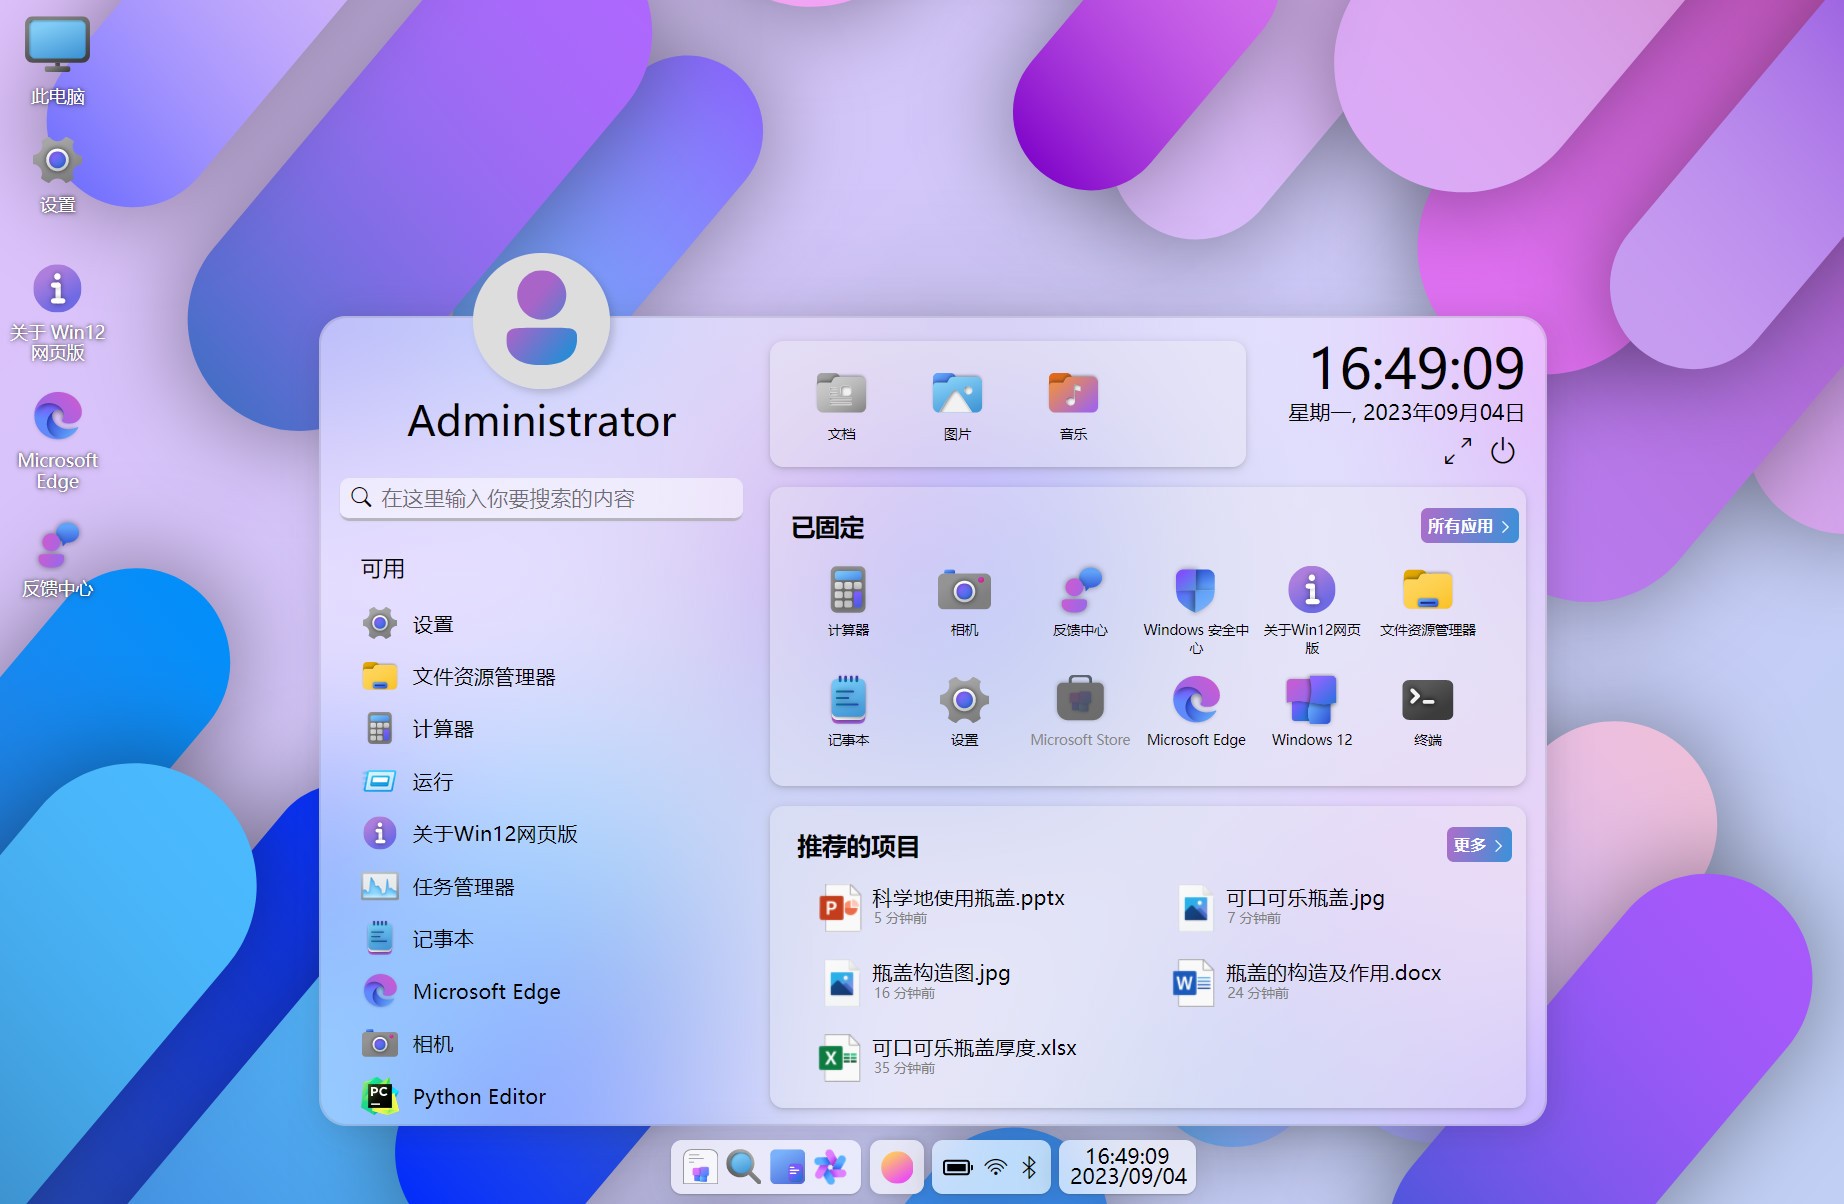Open File Explorer in pinned section
Image resolution: width=1844 pixels, height=1204 pixels.
click(1428, 601)
